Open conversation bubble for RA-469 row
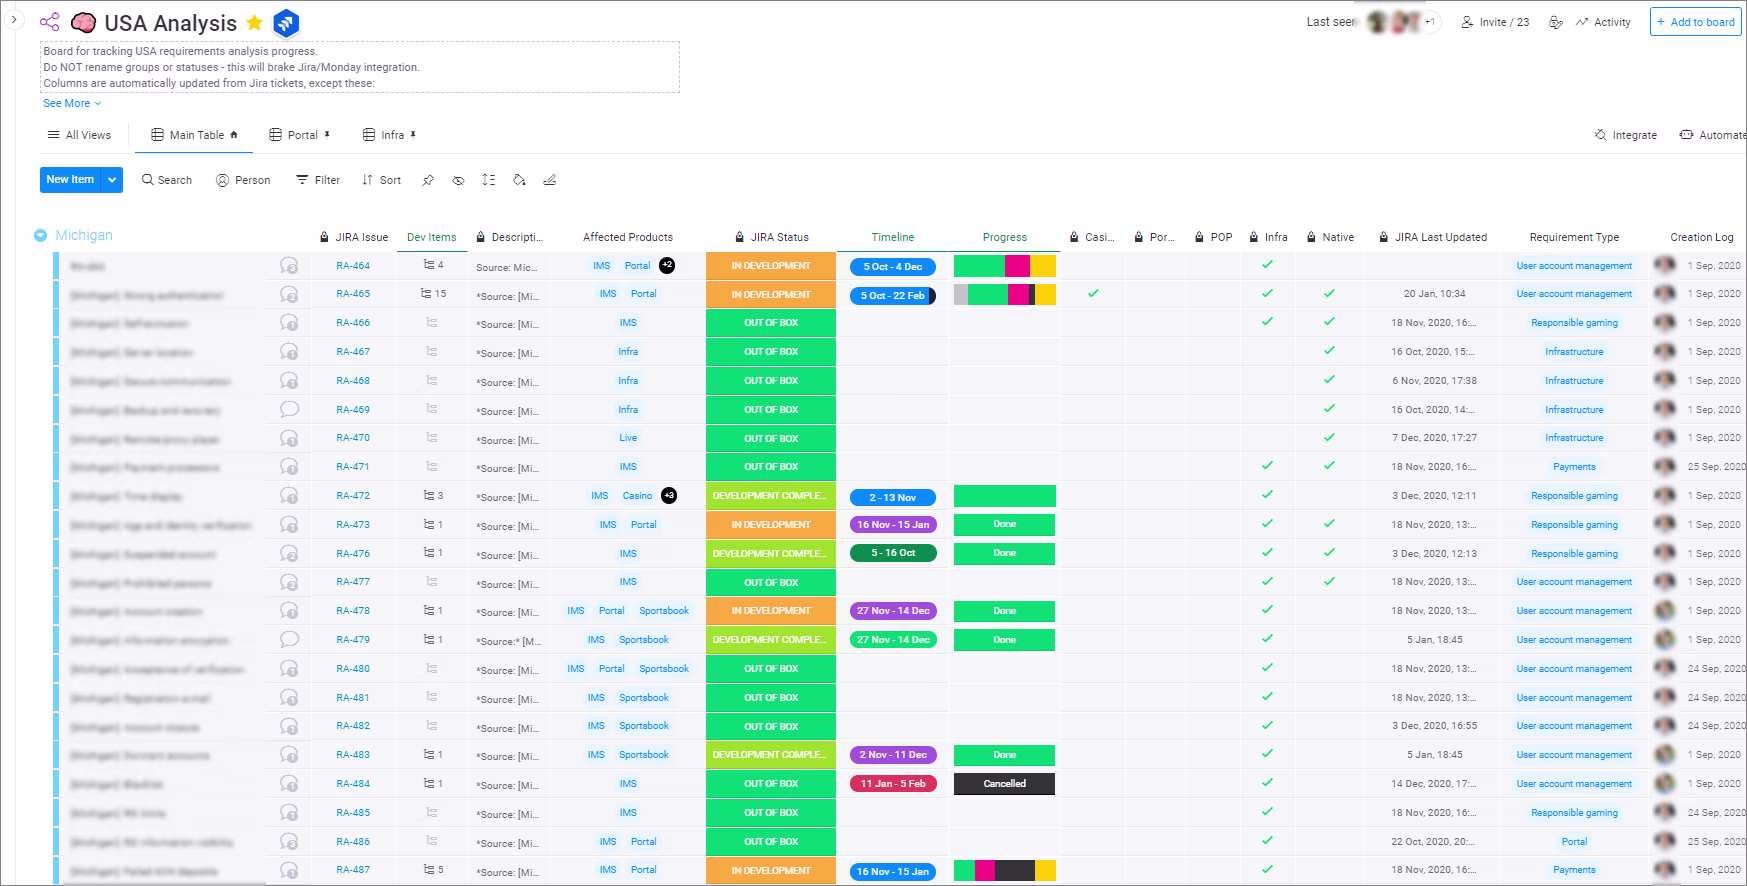Screen dimensions: 1747x886 (x=289, y=409)
